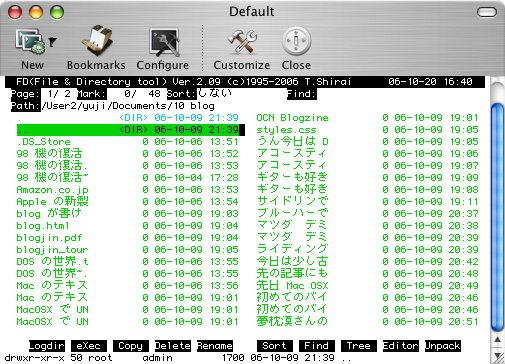Screen dimensions: 505x364
Task: Click the toolbar toggle pill button in title bar
Action: (x=487, y=12)
